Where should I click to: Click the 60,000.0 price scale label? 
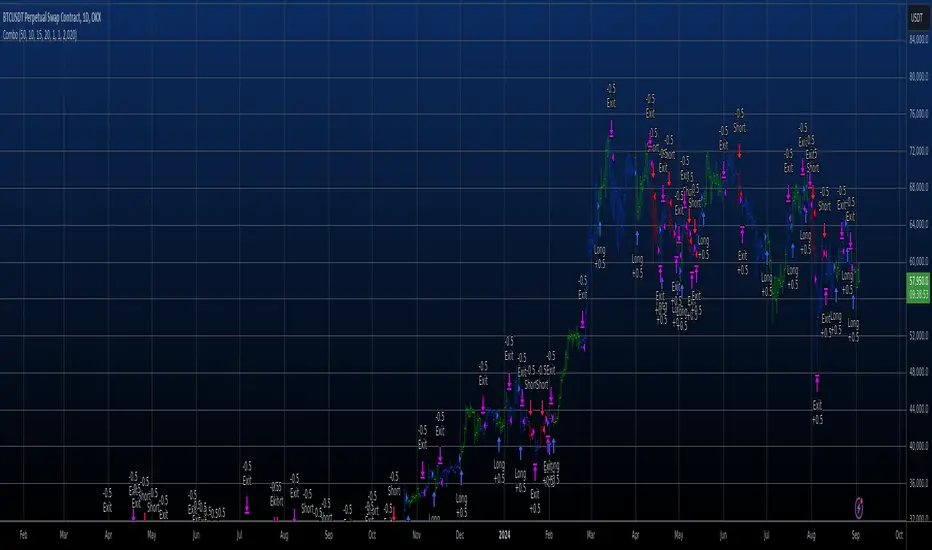point(918,261)
